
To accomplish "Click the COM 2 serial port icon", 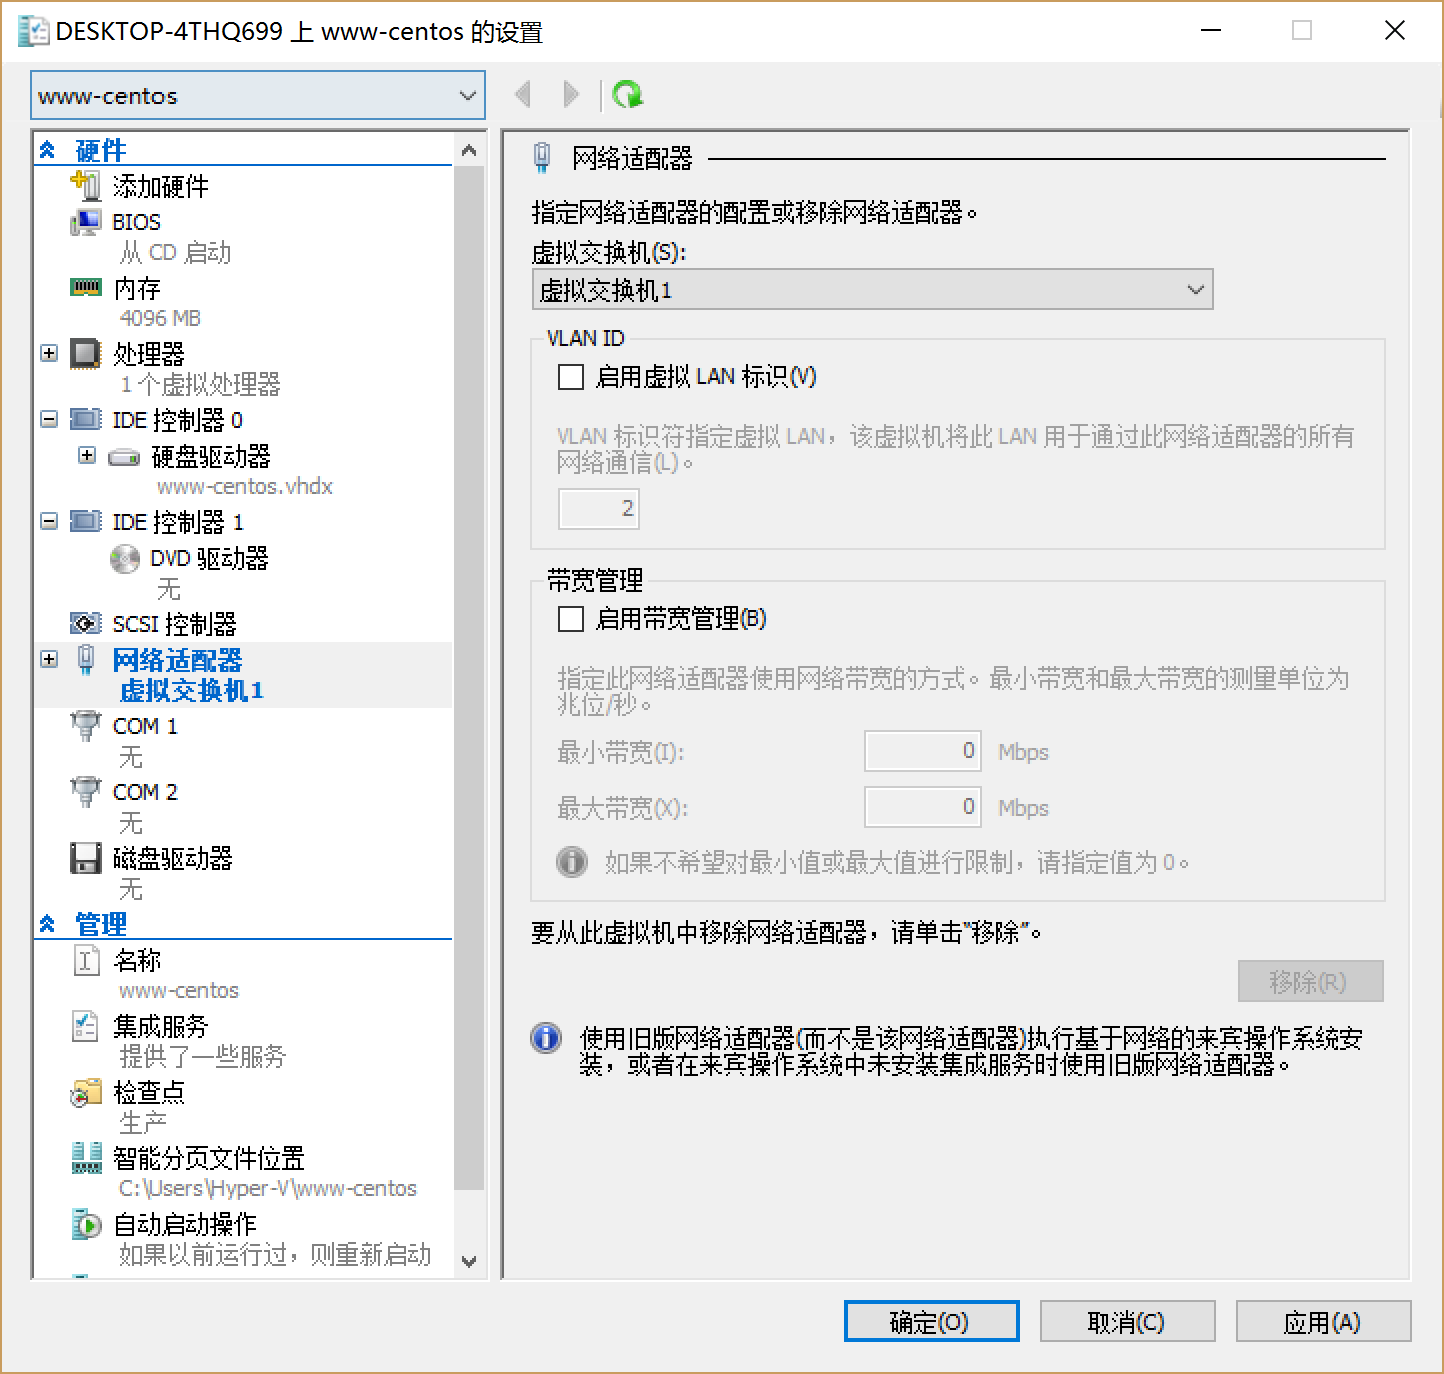I will tap(86, 792).
